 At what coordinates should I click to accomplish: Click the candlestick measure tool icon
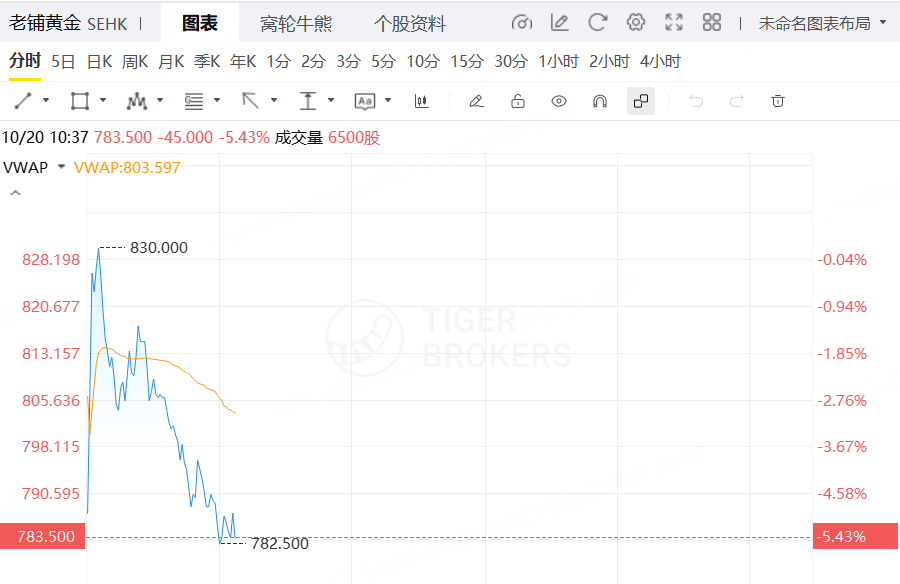(422, 101)
